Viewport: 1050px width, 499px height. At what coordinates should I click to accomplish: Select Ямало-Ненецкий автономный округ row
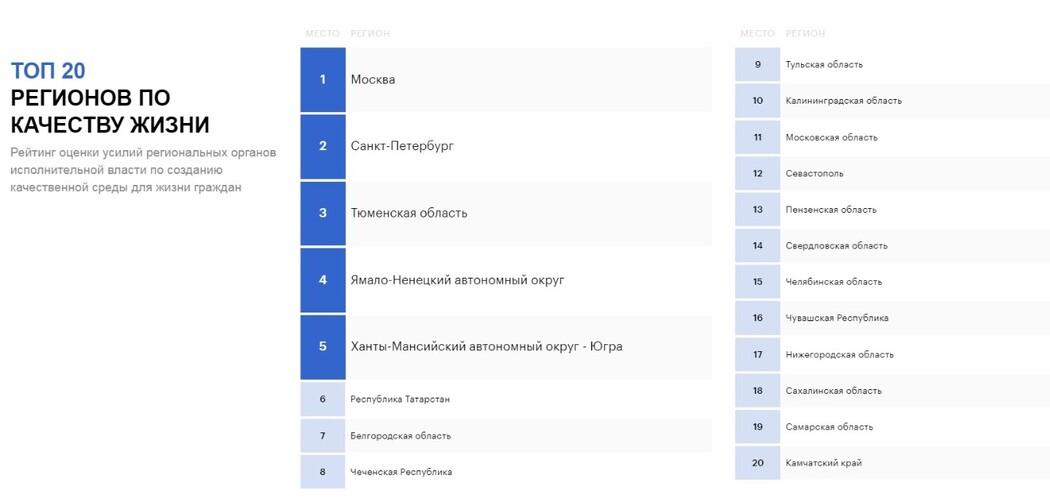tap(506, 280)
